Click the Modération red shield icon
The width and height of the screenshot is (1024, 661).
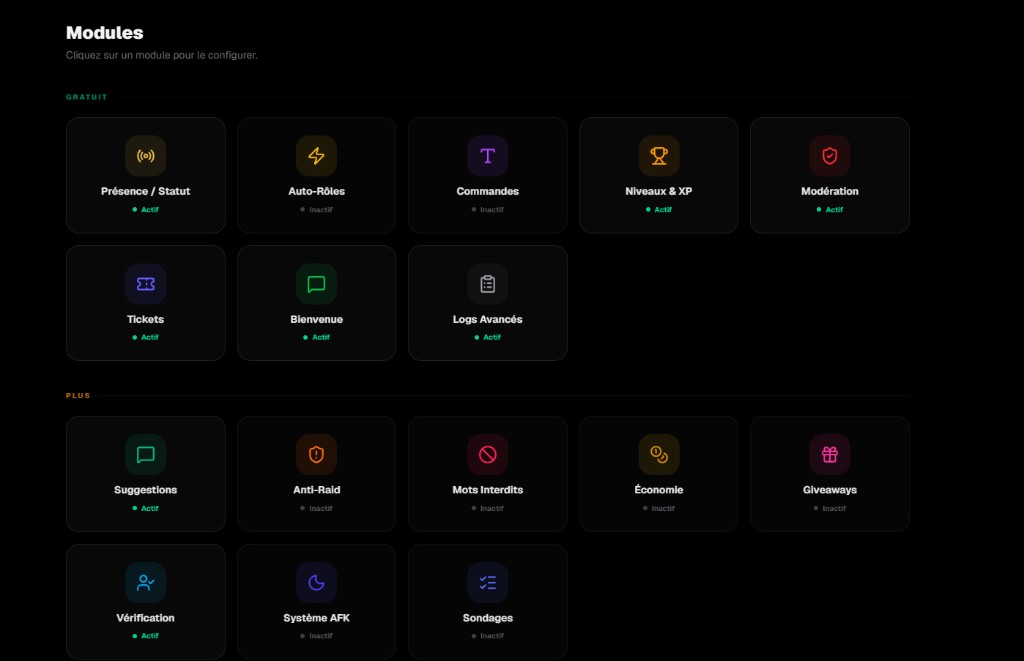pyautogui.click(x=830, y=156)
